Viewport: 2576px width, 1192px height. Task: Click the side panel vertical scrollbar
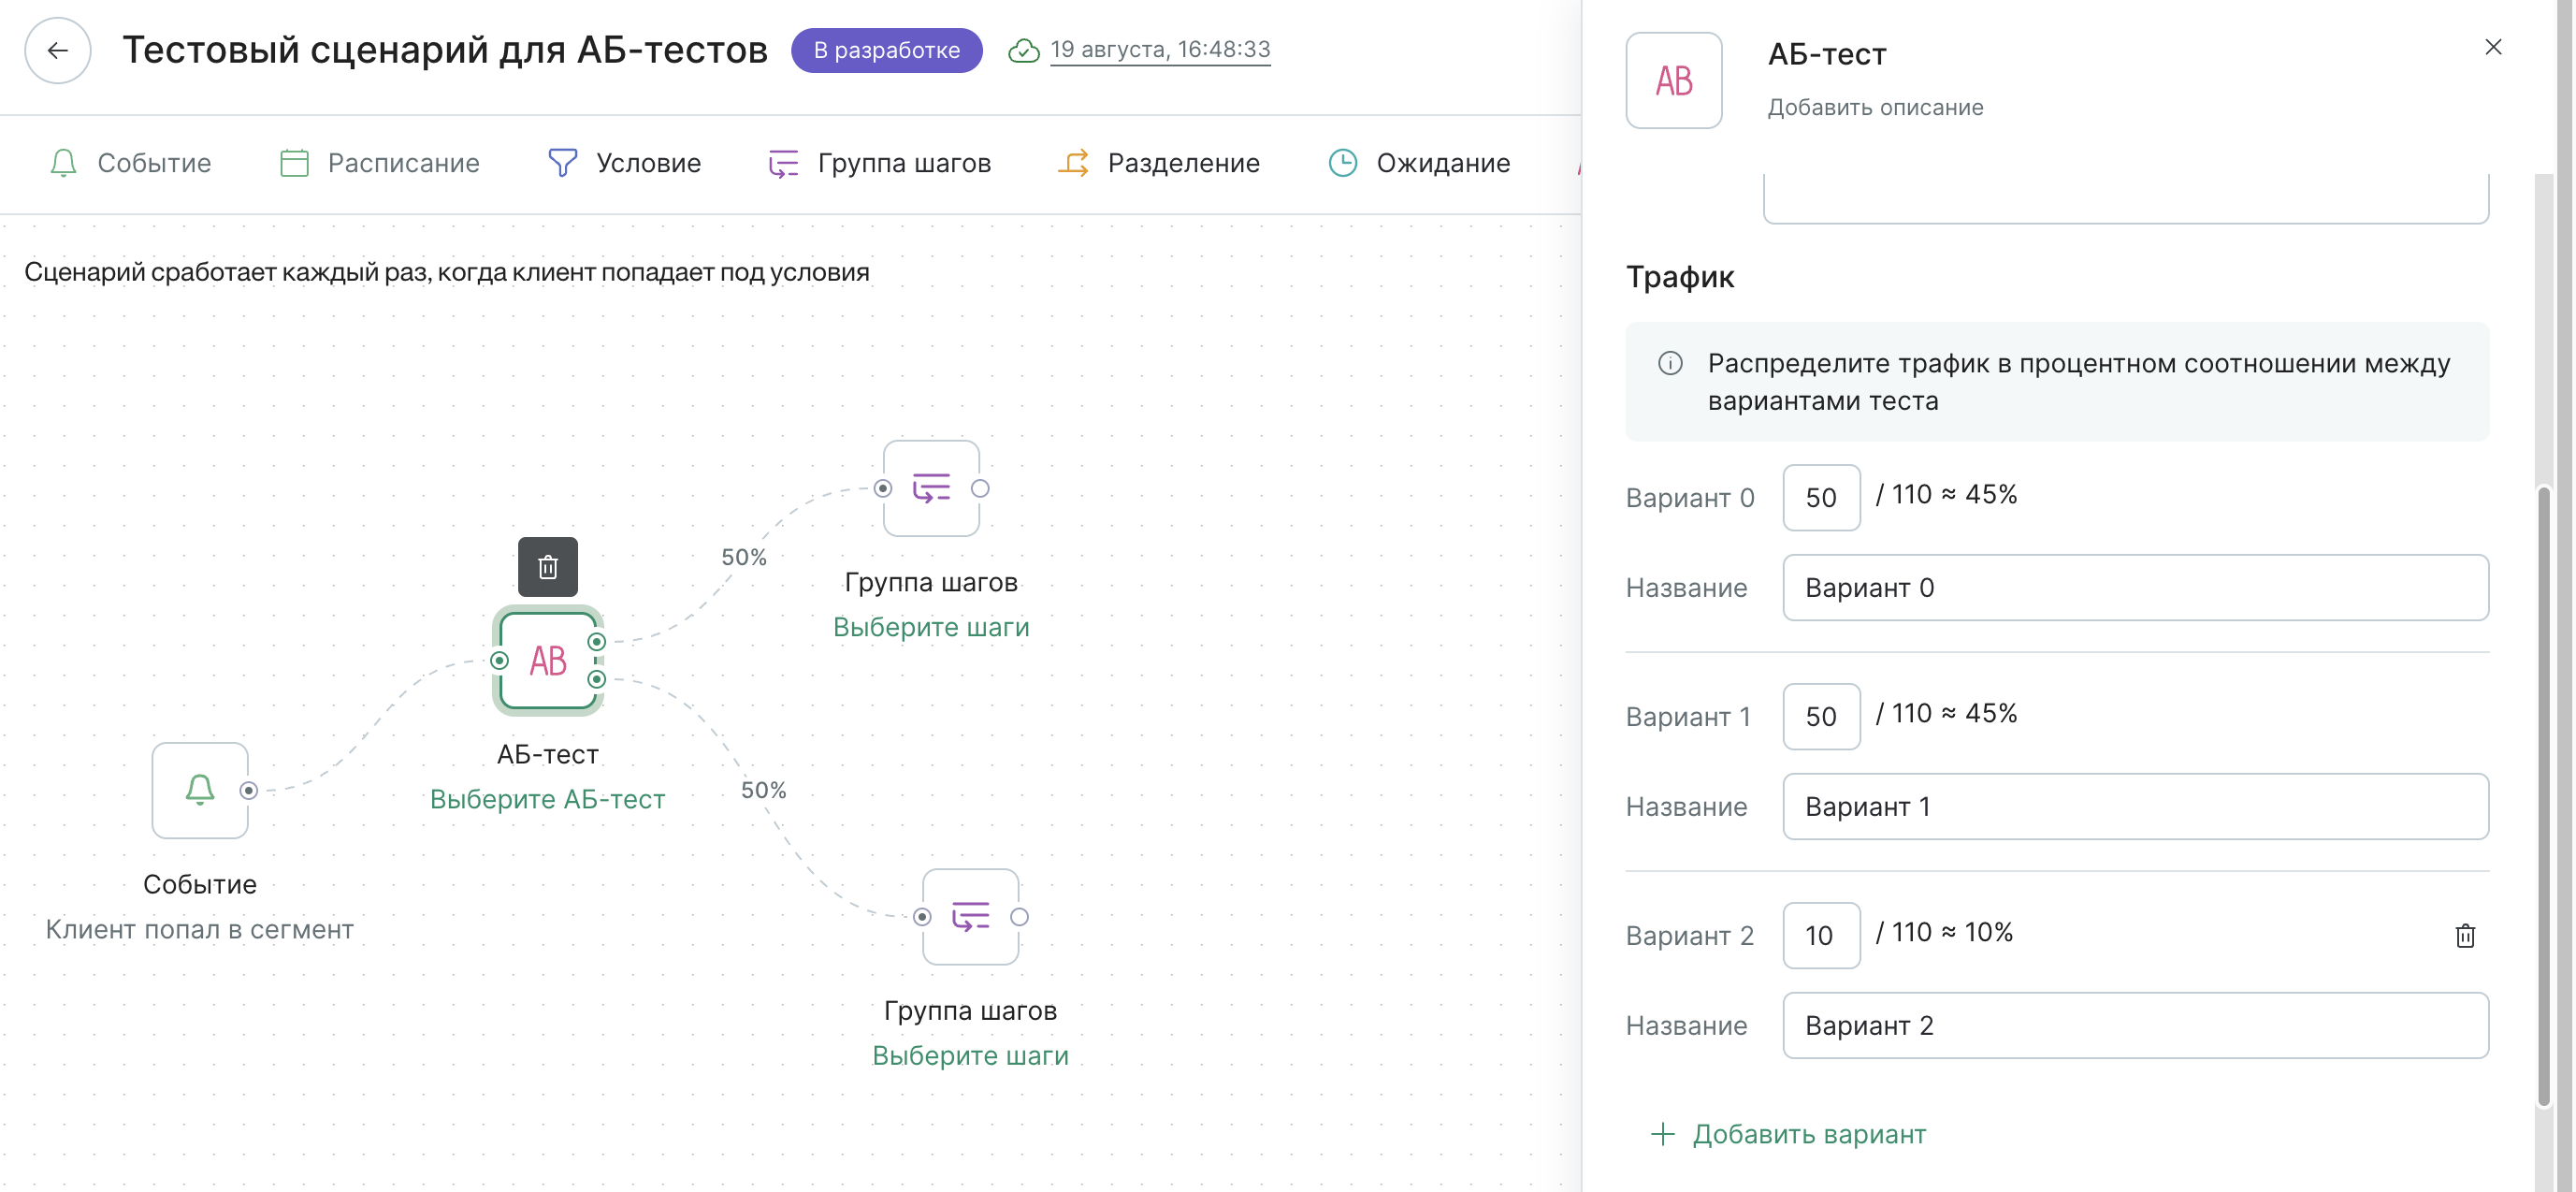pyautogui.click(x=2544, y=795)
